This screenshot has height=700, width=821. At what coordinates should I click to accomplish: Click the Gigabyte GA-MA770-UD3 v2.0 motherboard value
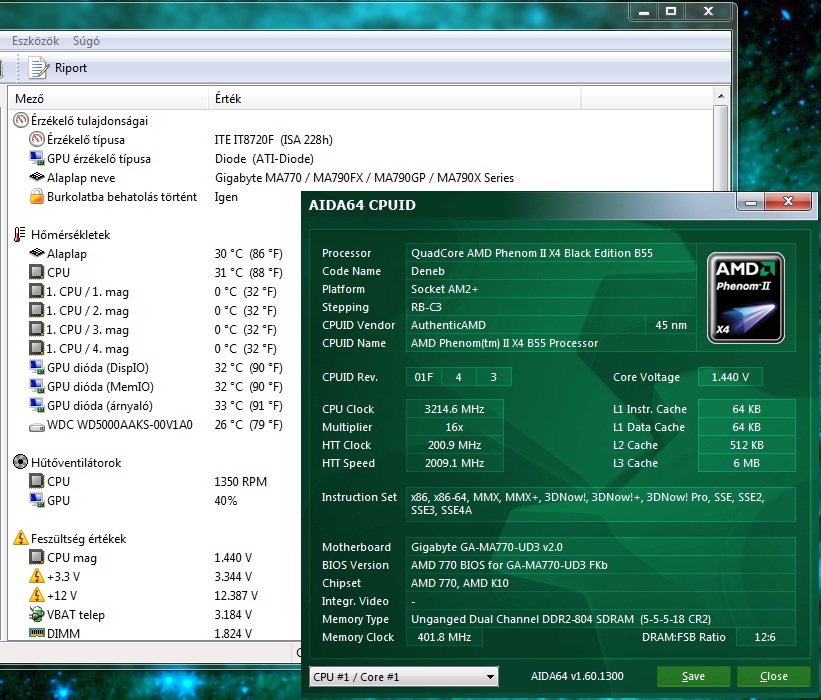click(x=487, y=547)
